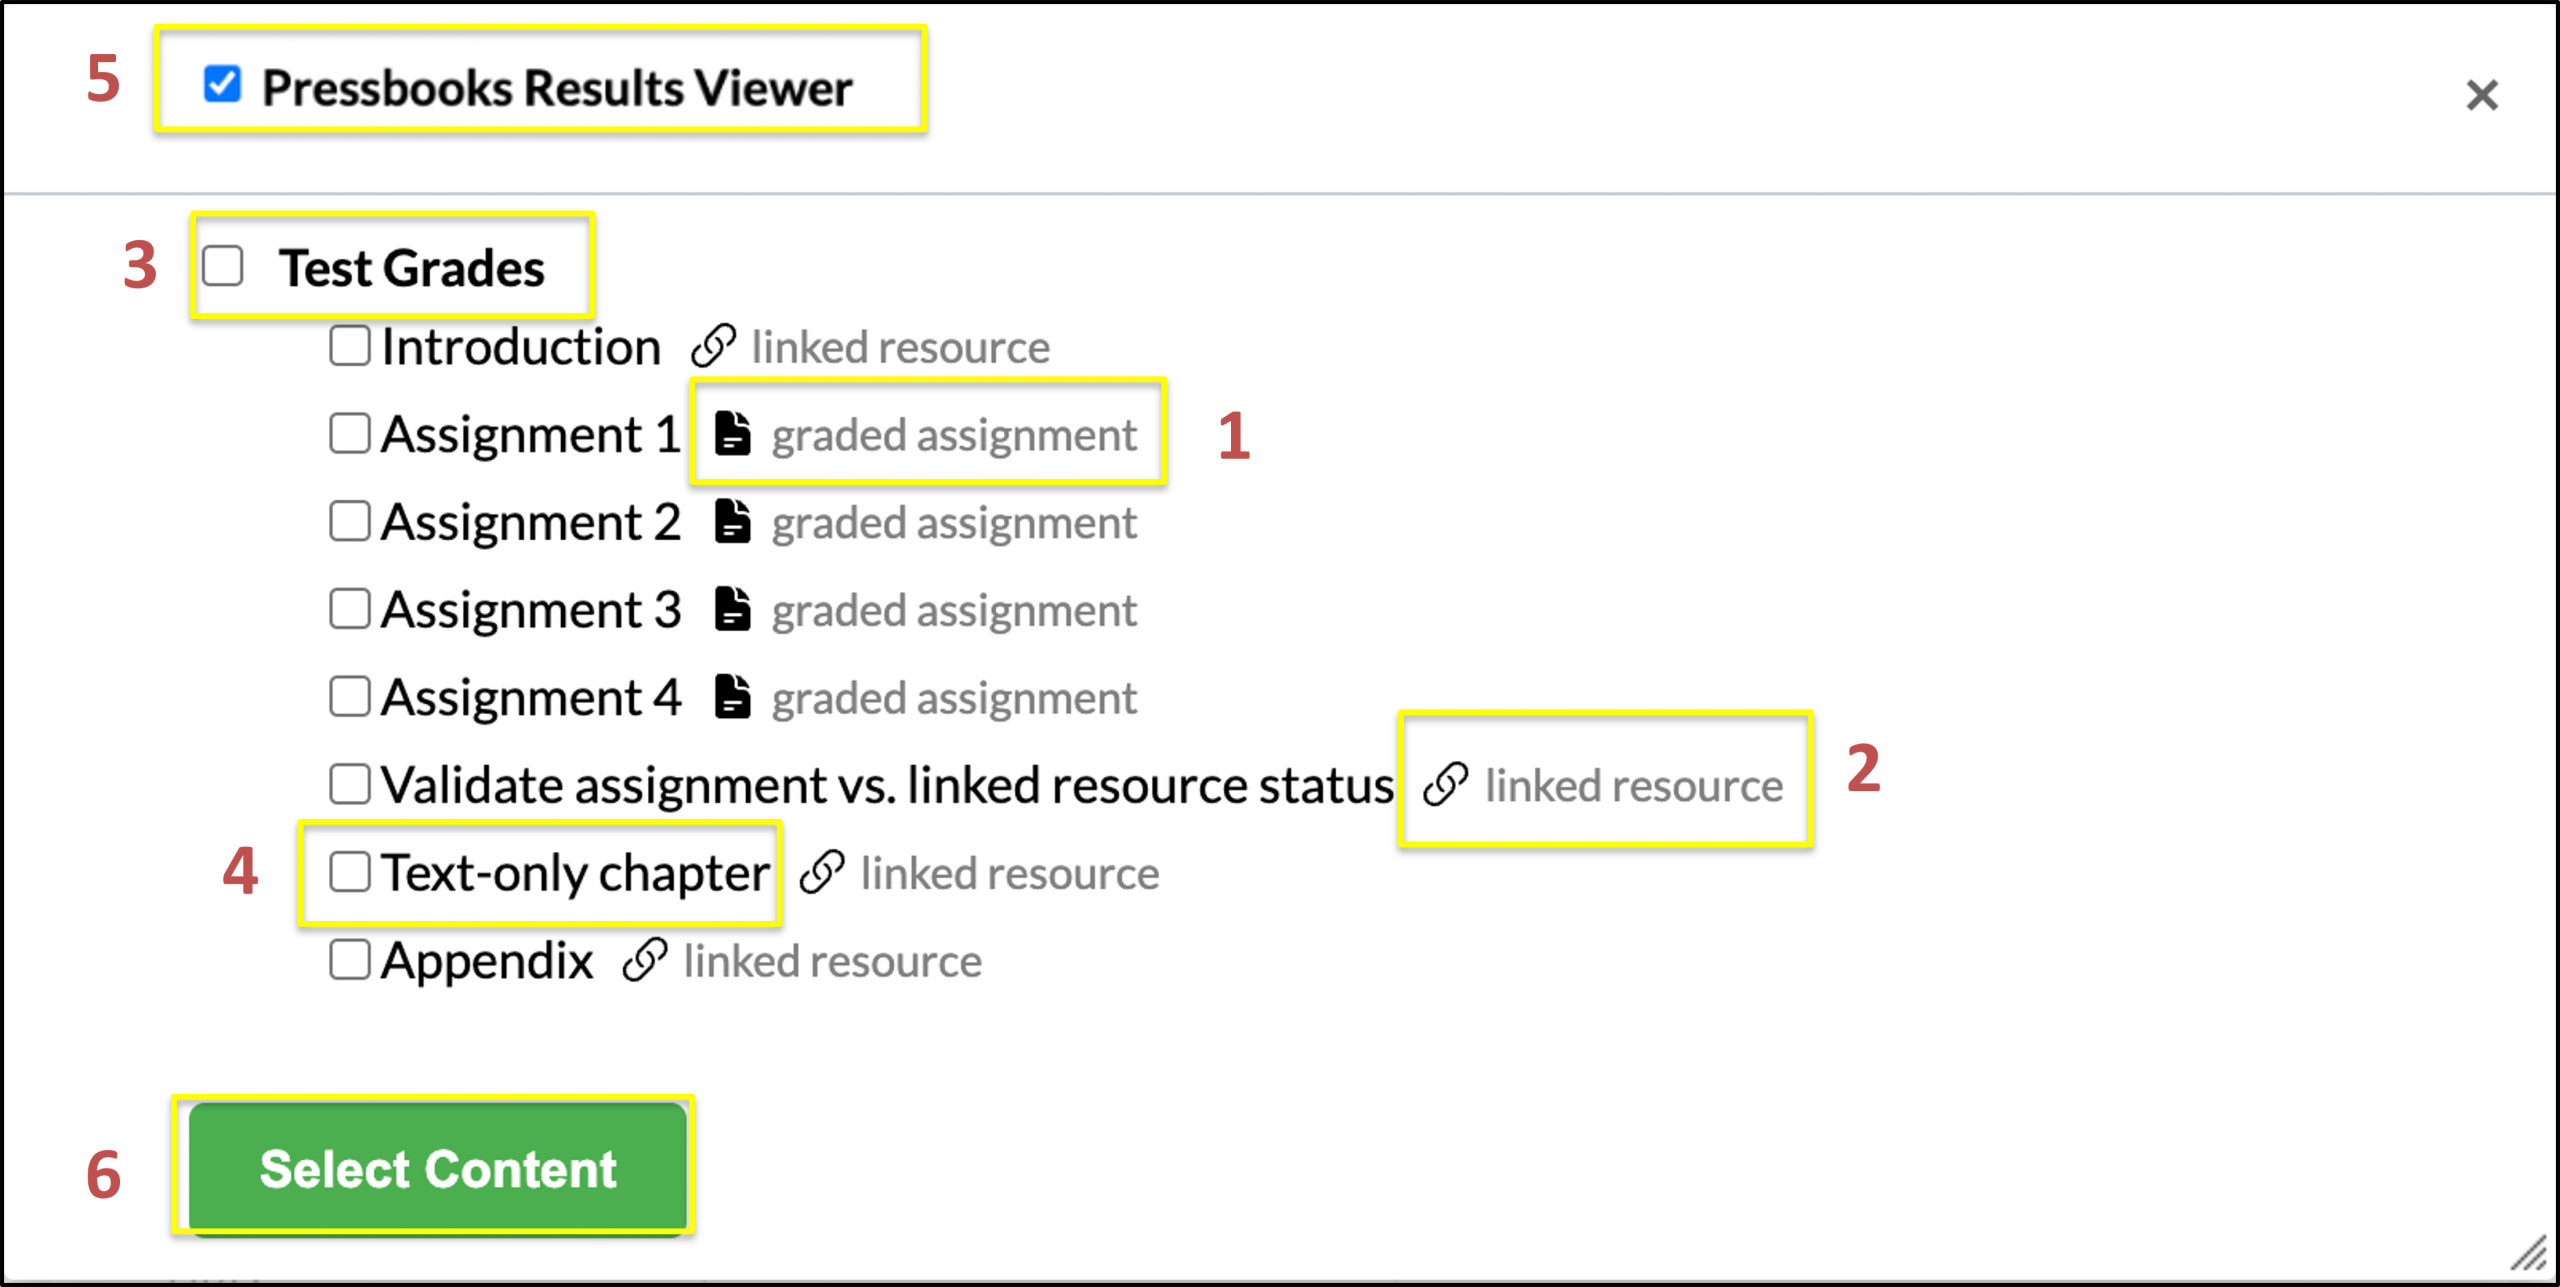Click the Appendix label text
2560x1287 pixels.
(487, 962)
